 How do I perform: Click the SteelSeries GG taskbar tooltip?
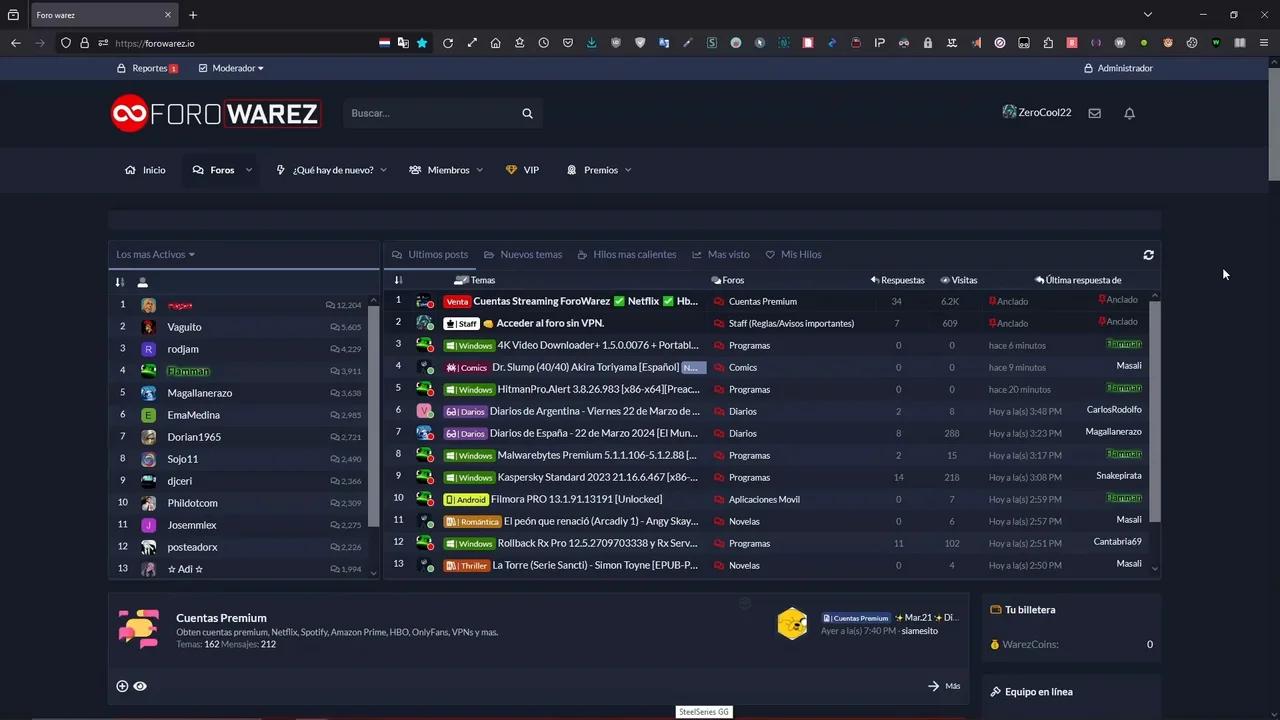[704, 712]
